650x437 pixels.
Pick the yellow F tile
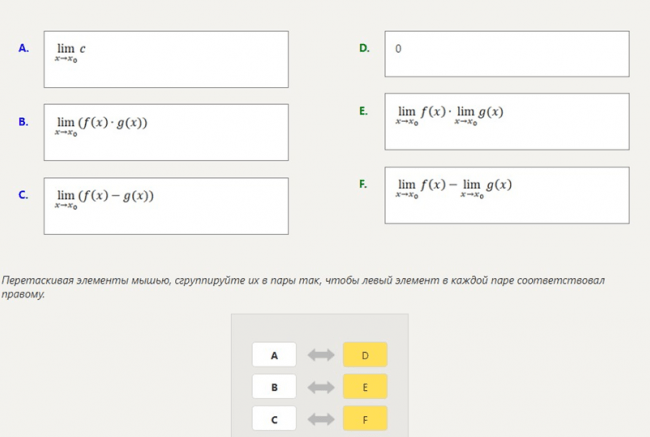[365, 419]
